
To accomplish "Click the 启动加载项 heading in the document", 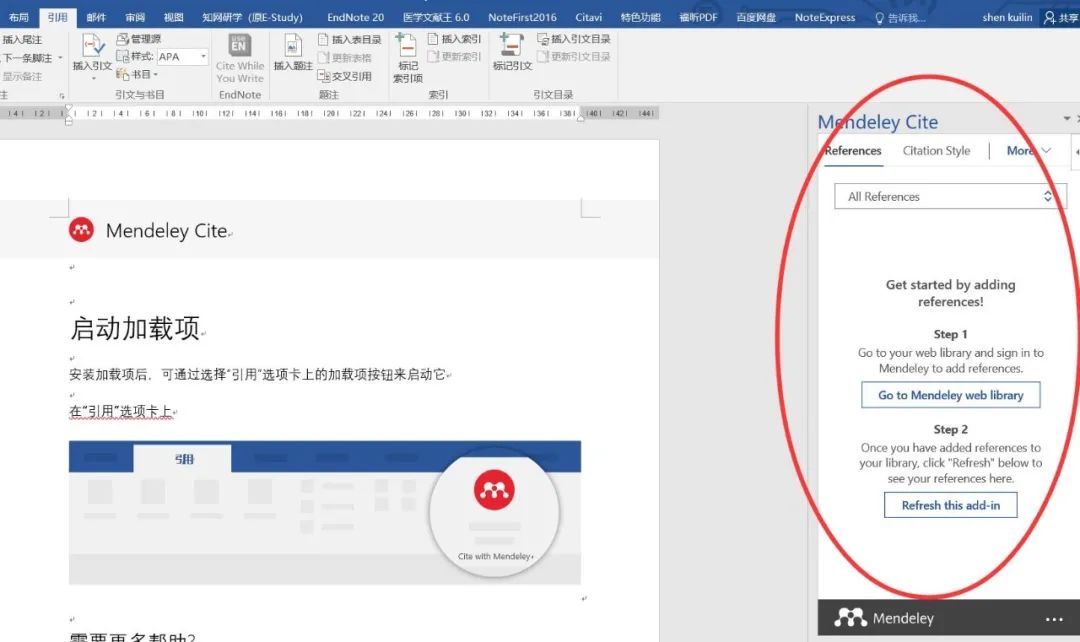I will [135, 329].
